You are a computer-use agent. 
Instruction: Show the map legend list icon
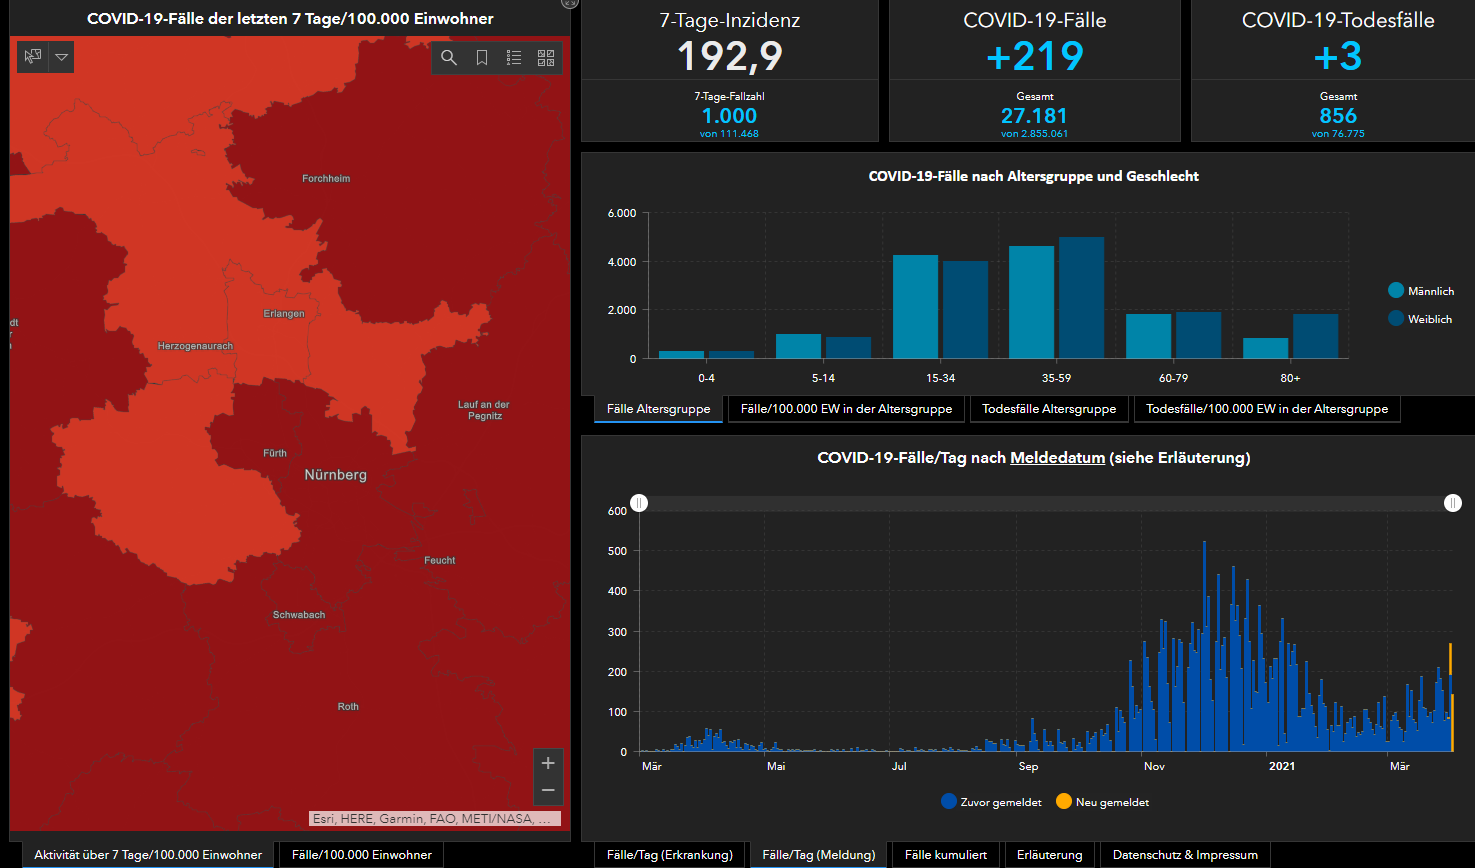[514, 58]
